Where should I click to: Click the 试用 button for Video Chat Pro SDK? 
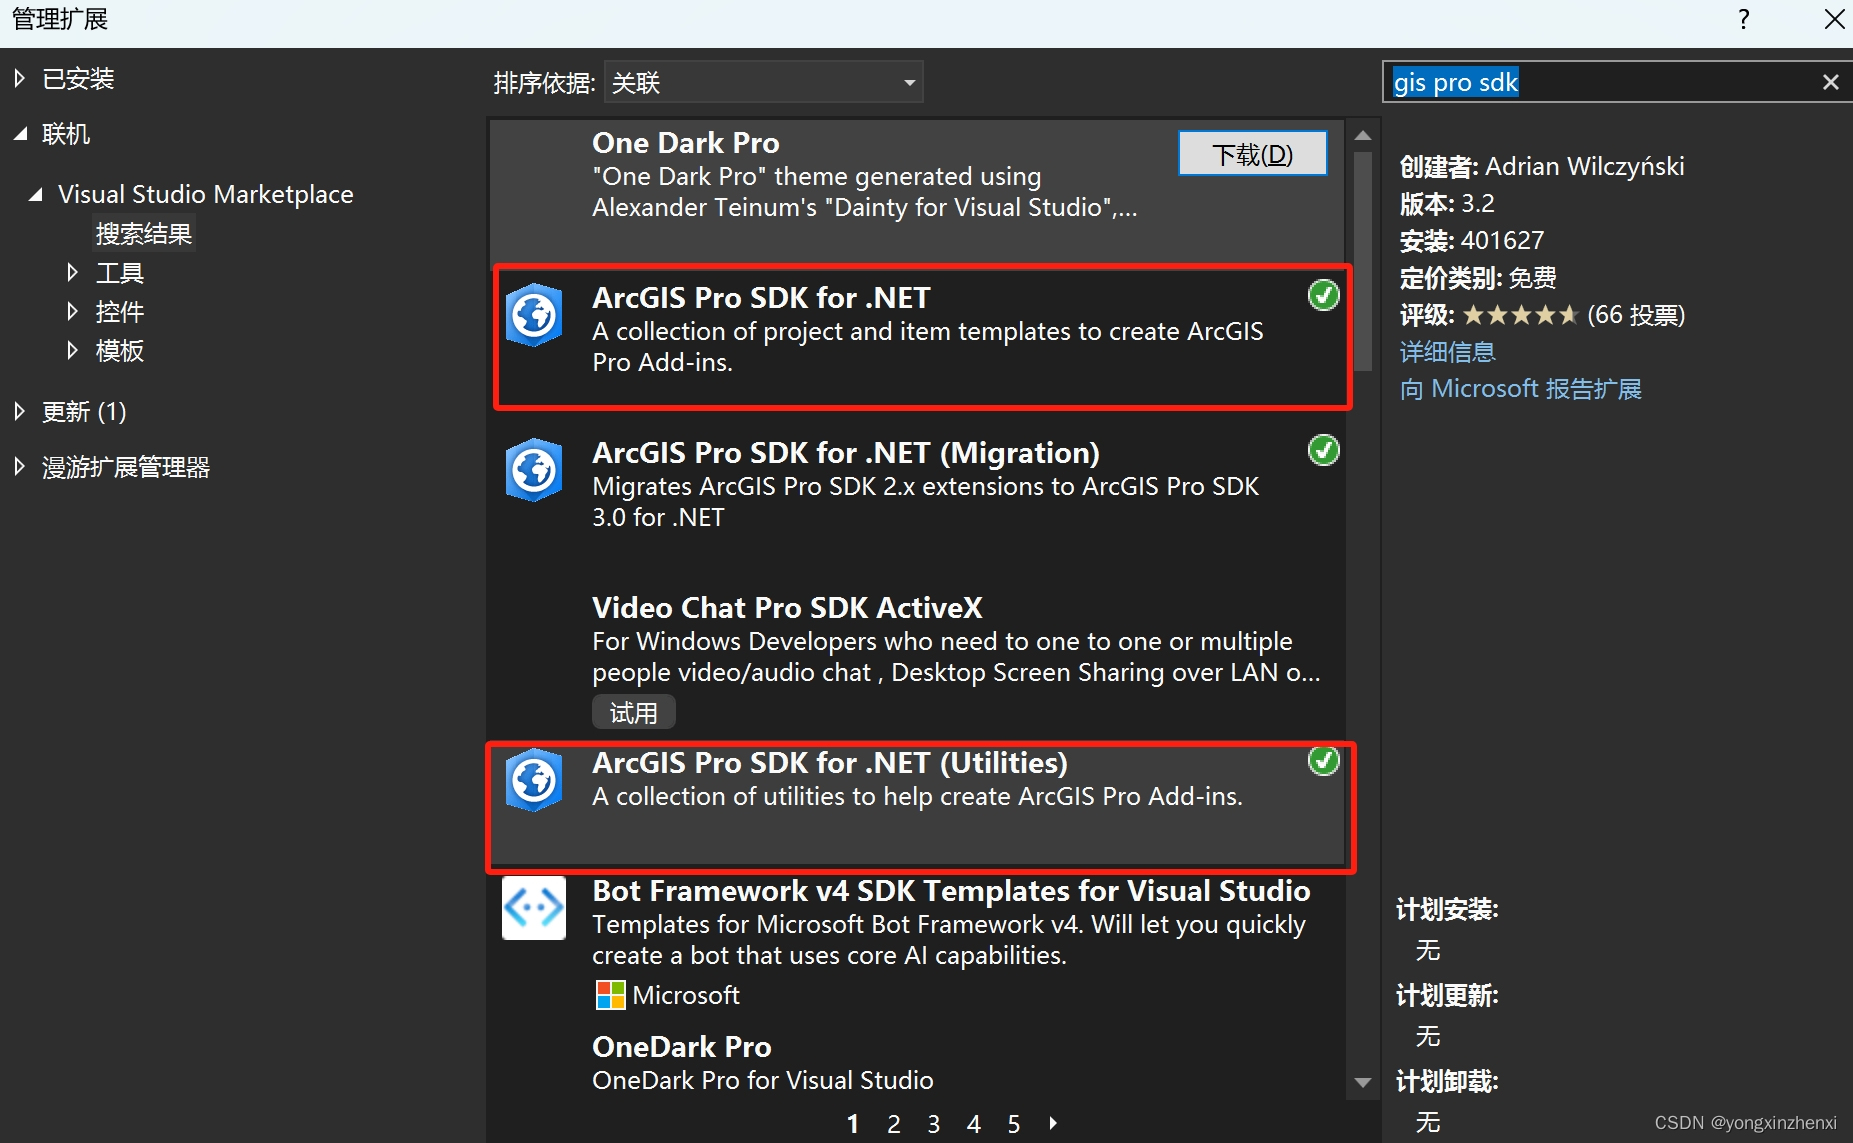coord(634,712)
